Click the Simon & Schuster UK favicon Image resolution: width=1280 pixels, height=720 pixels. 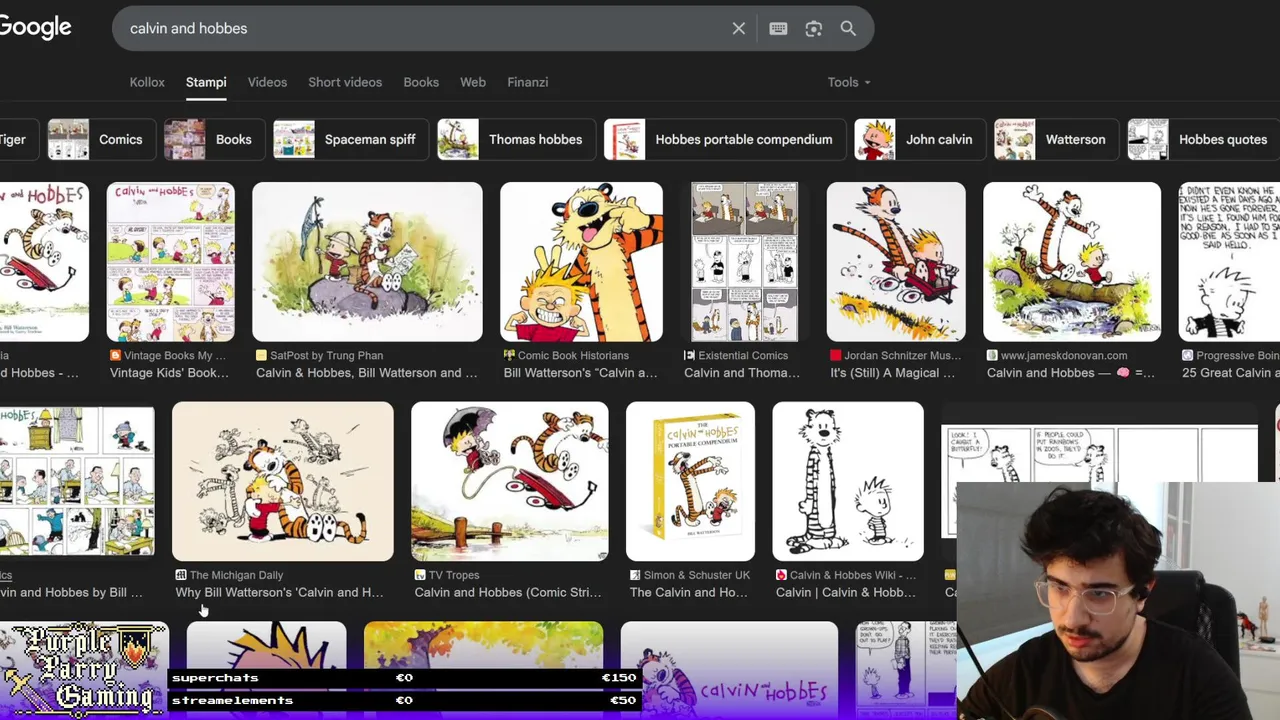coord(635,575)
